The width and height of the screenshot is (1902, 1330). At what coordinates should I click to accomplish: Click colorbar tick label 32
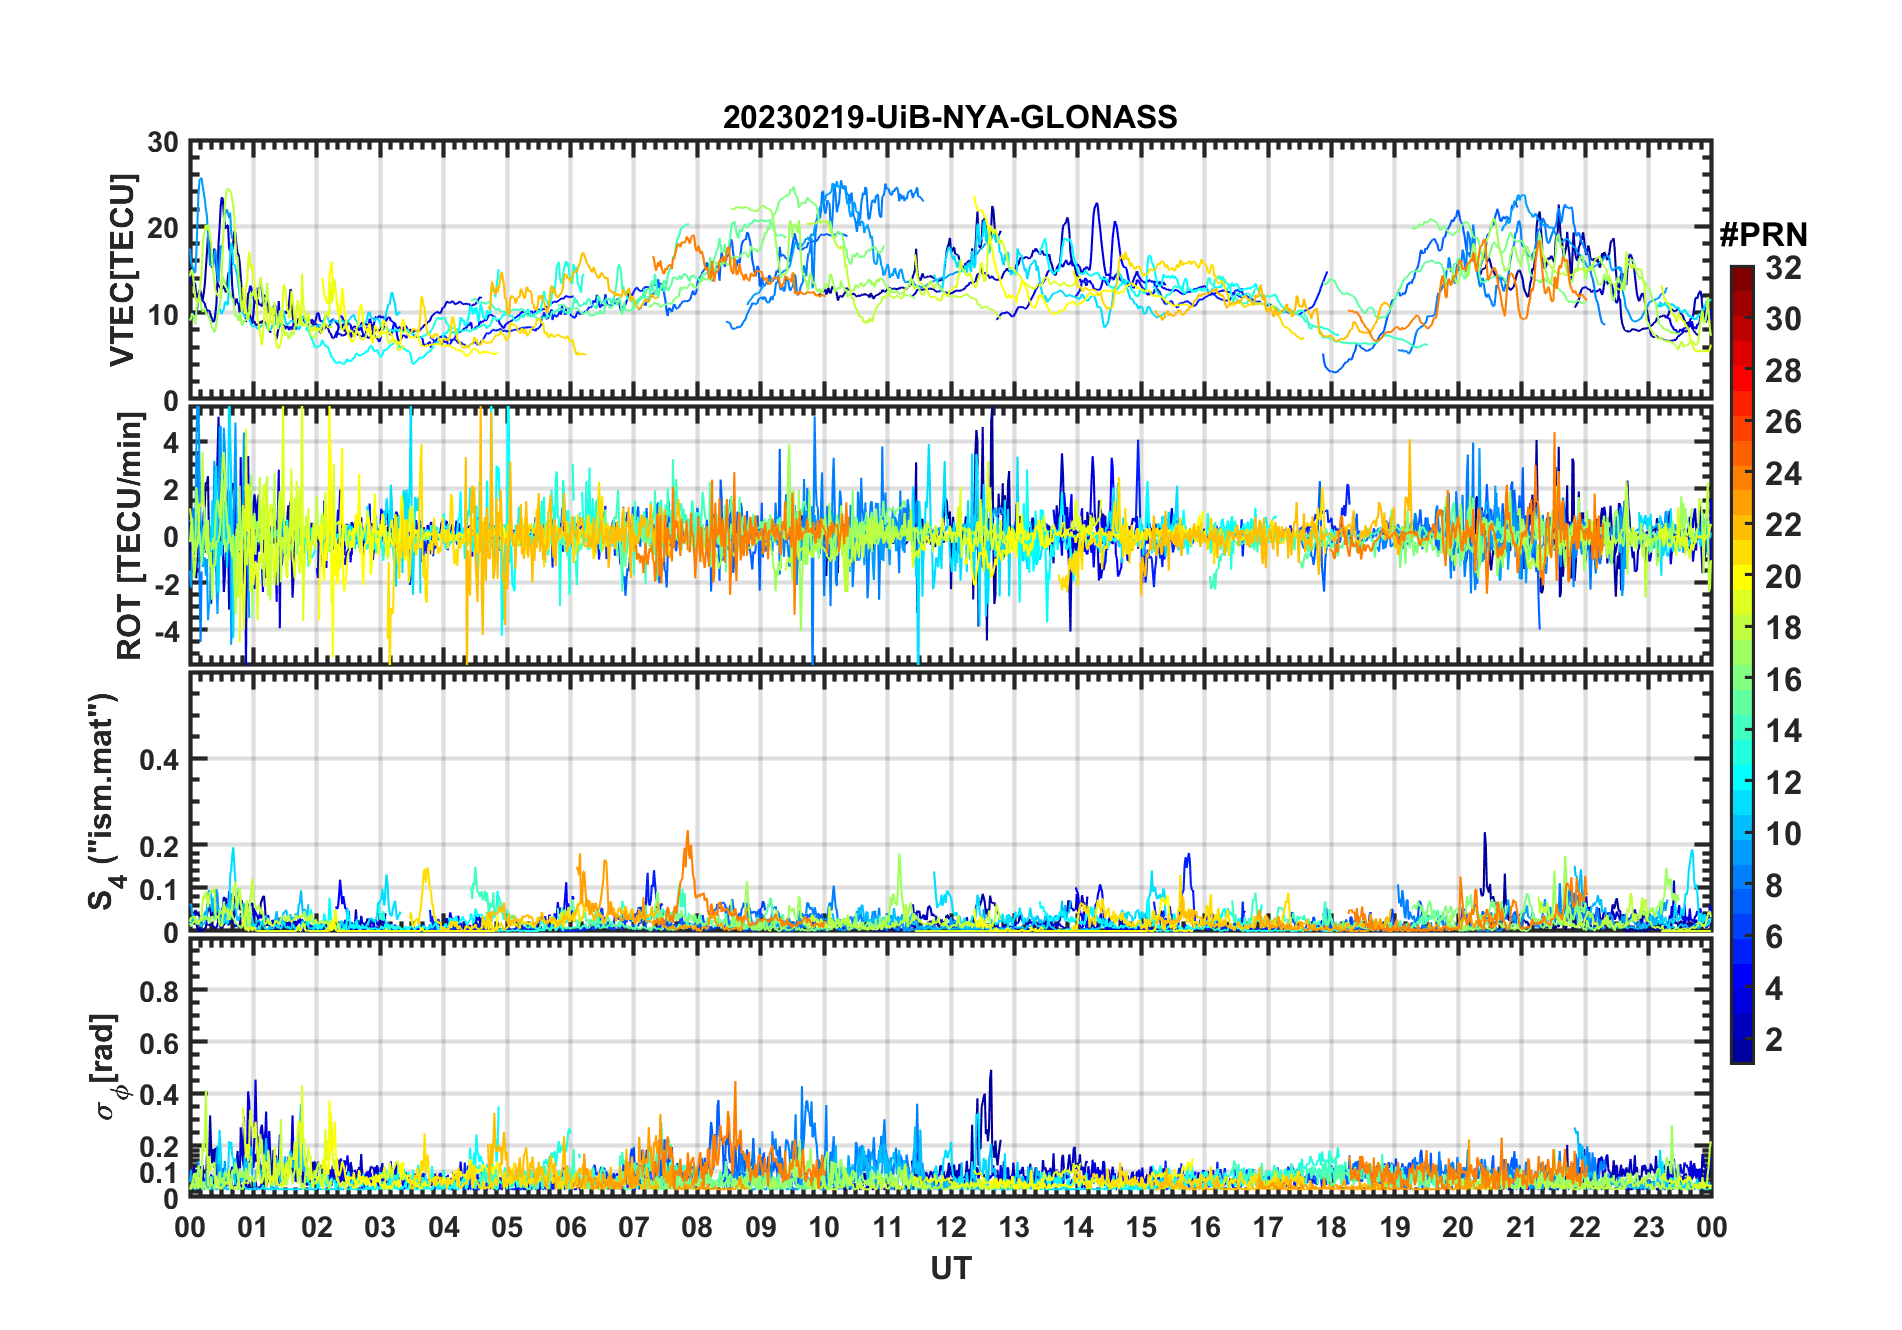pos(1783,267)
